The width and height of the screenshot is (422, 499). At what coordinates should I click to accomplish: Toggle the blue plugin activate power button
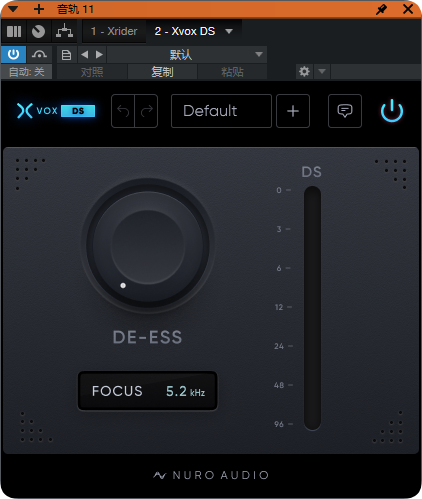pos(13,54)
